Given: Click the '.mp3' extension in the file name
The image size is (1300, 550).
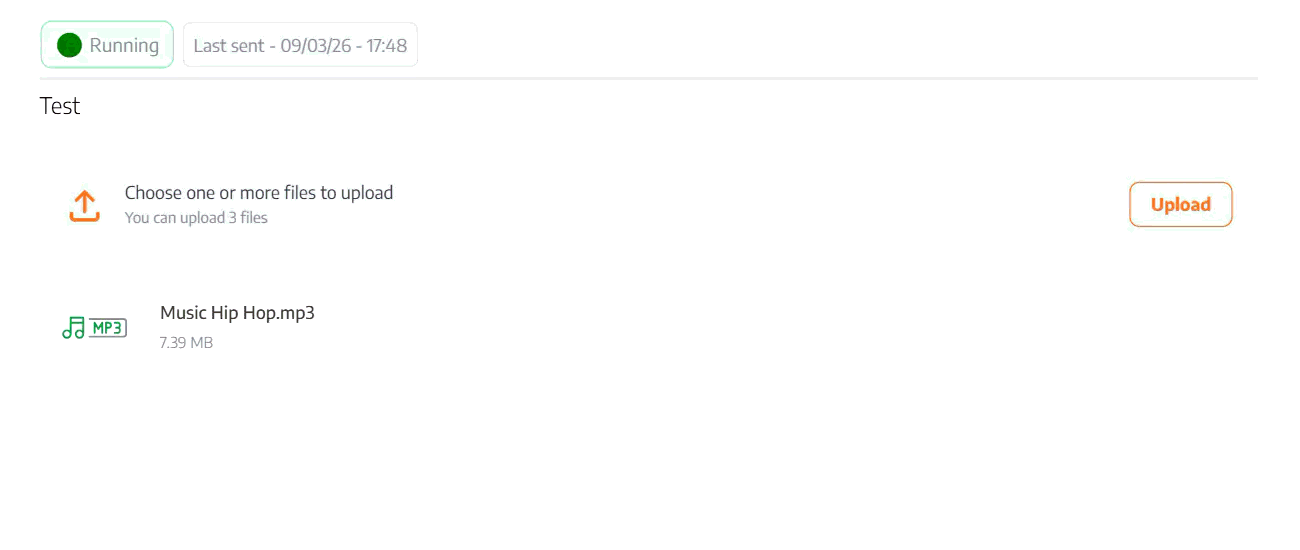Looking at the screenshot, I should [x=296, y=313].
